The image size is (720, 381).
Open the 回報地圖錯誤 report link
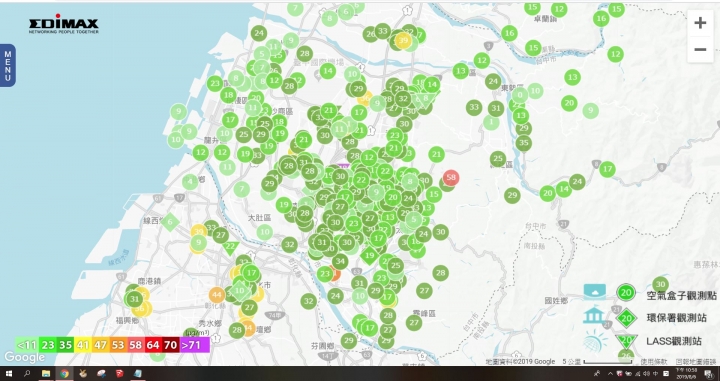696,362
